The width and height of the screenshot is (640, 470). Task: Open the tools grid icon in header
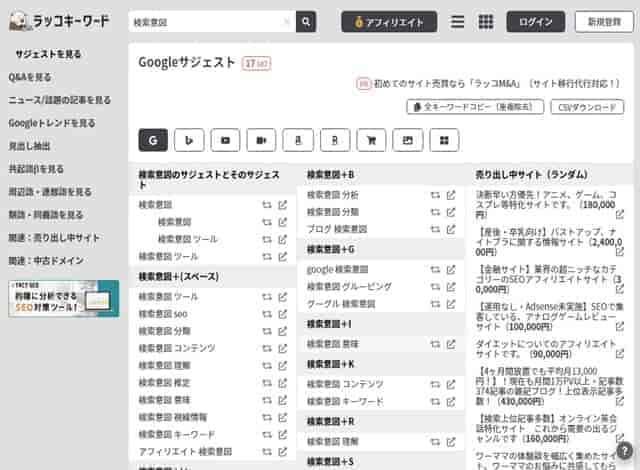pyautogui.click(x=486, y=22)
